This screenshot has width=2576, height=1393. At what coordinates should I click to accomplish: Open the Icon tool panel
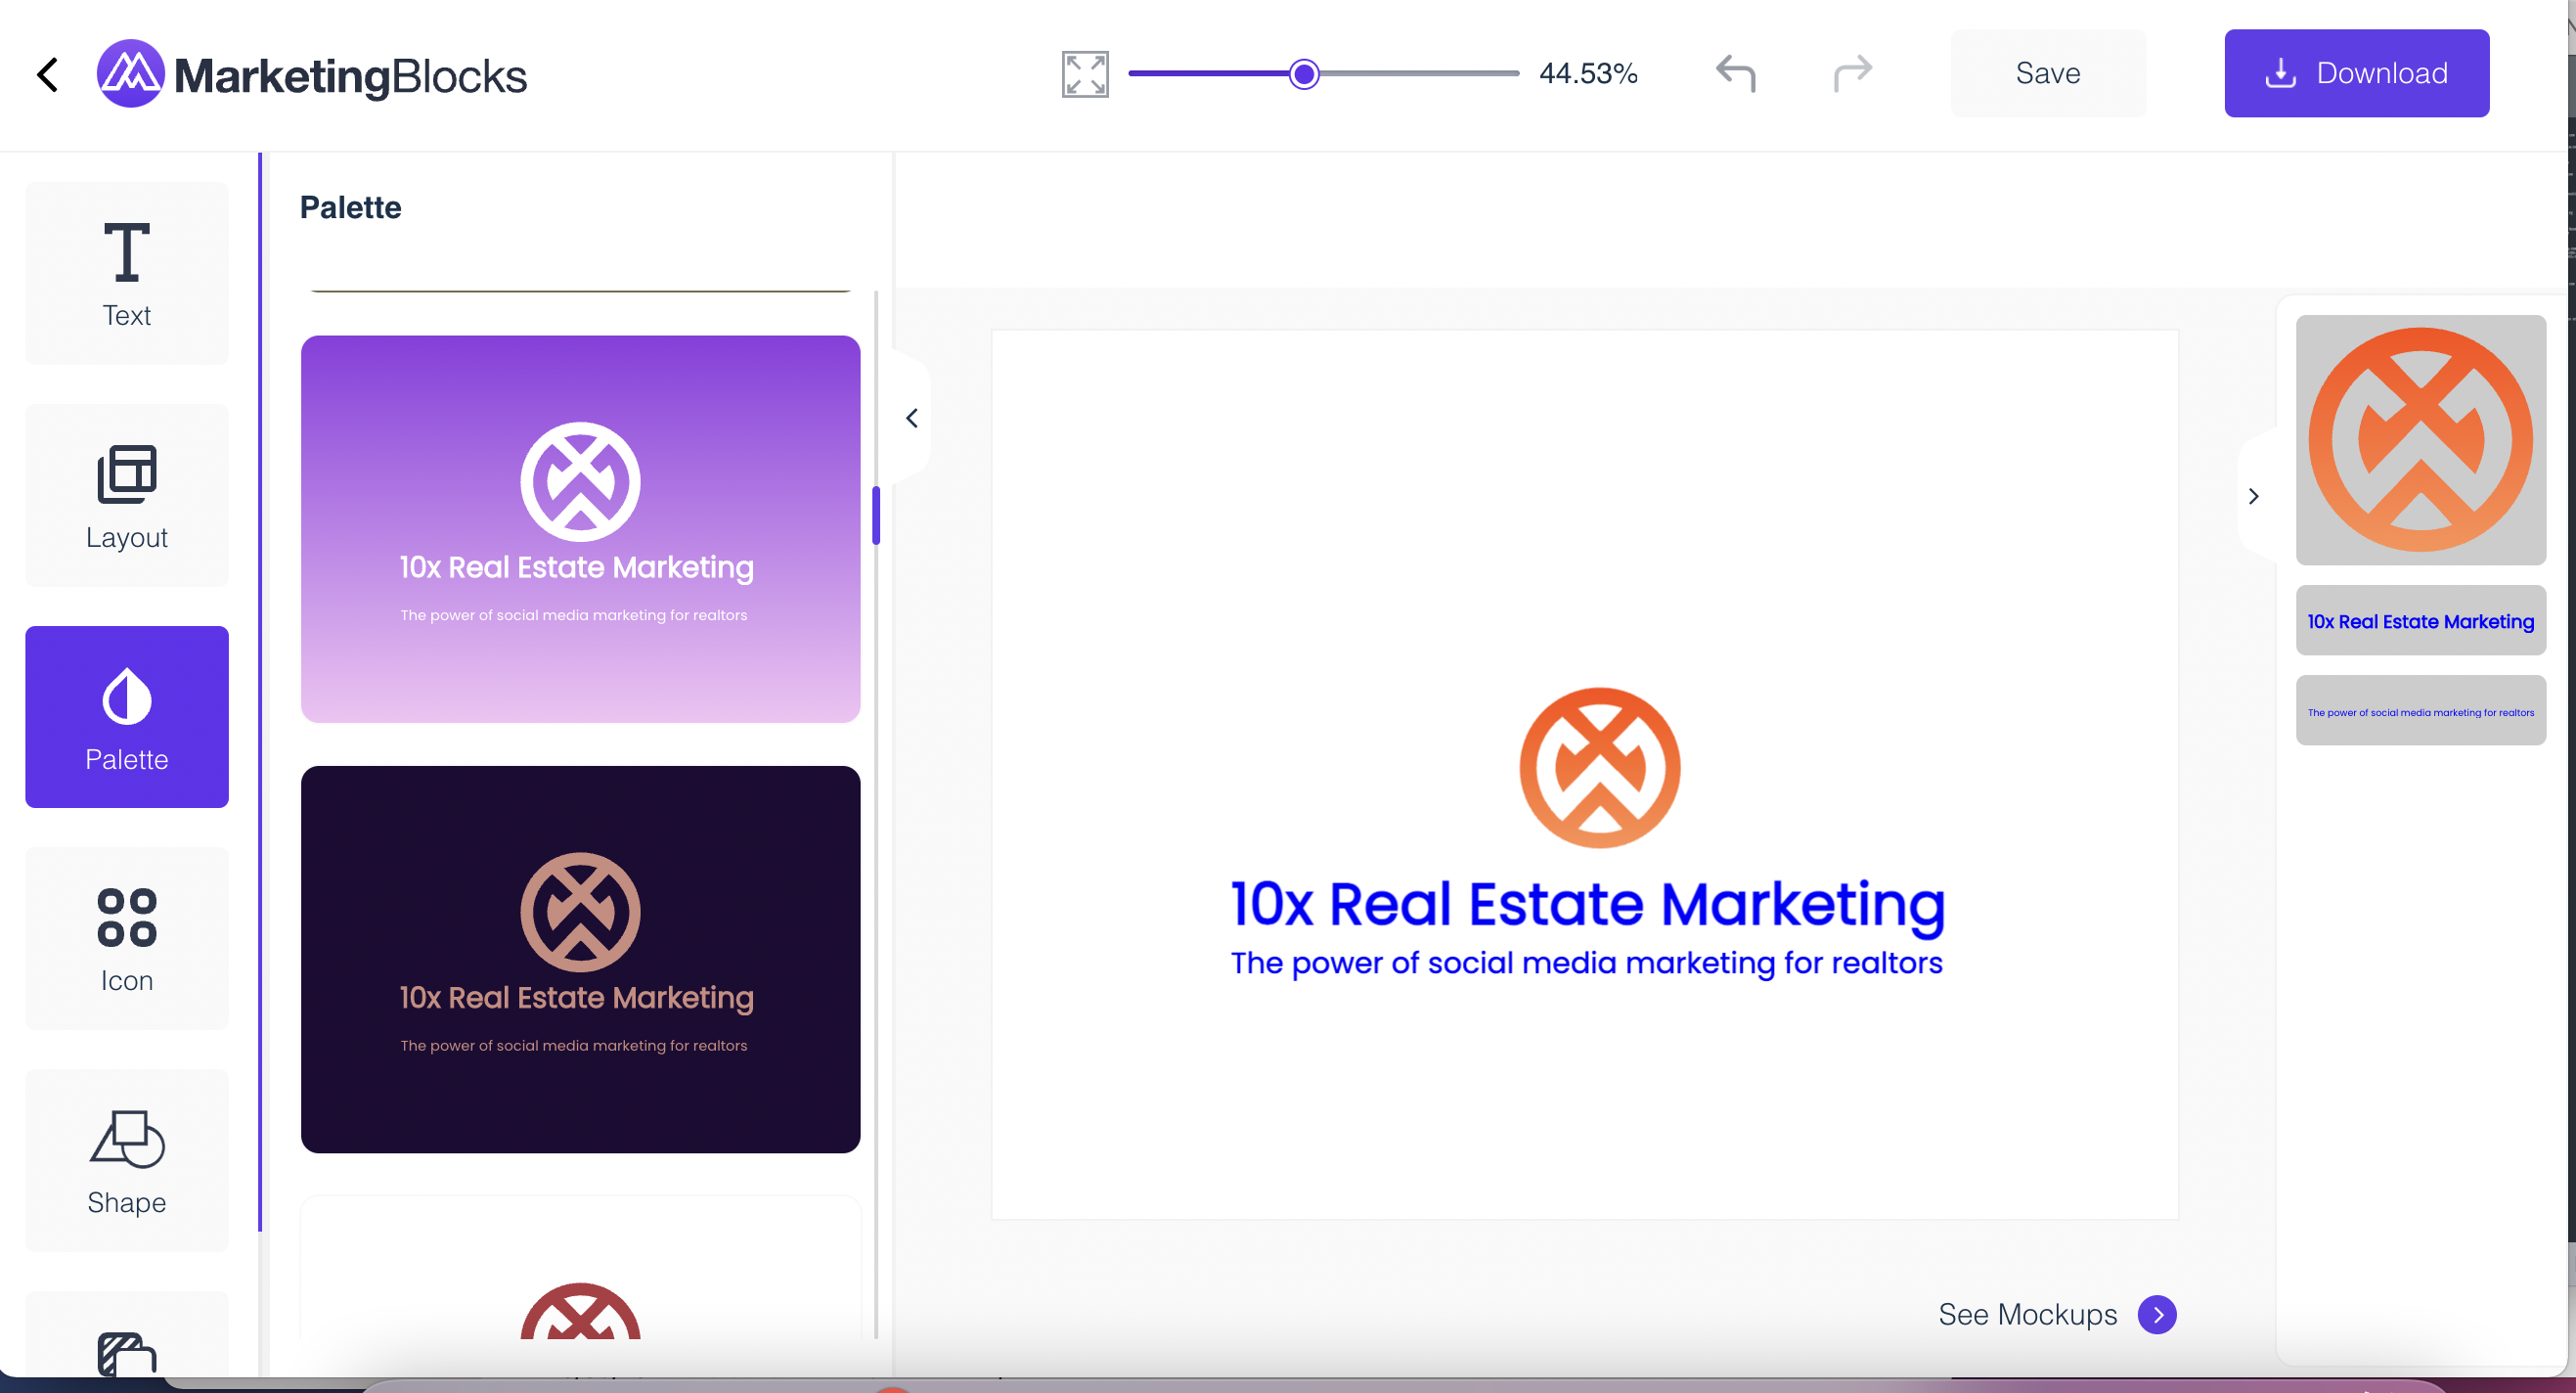(x=127, y=939)
